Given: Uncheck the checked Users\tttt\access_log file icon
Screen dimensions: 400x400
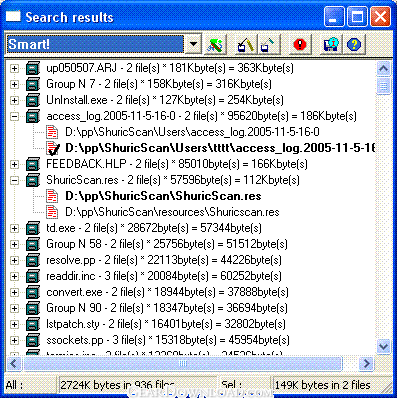Looking at the screenshot, I should 52,148.
